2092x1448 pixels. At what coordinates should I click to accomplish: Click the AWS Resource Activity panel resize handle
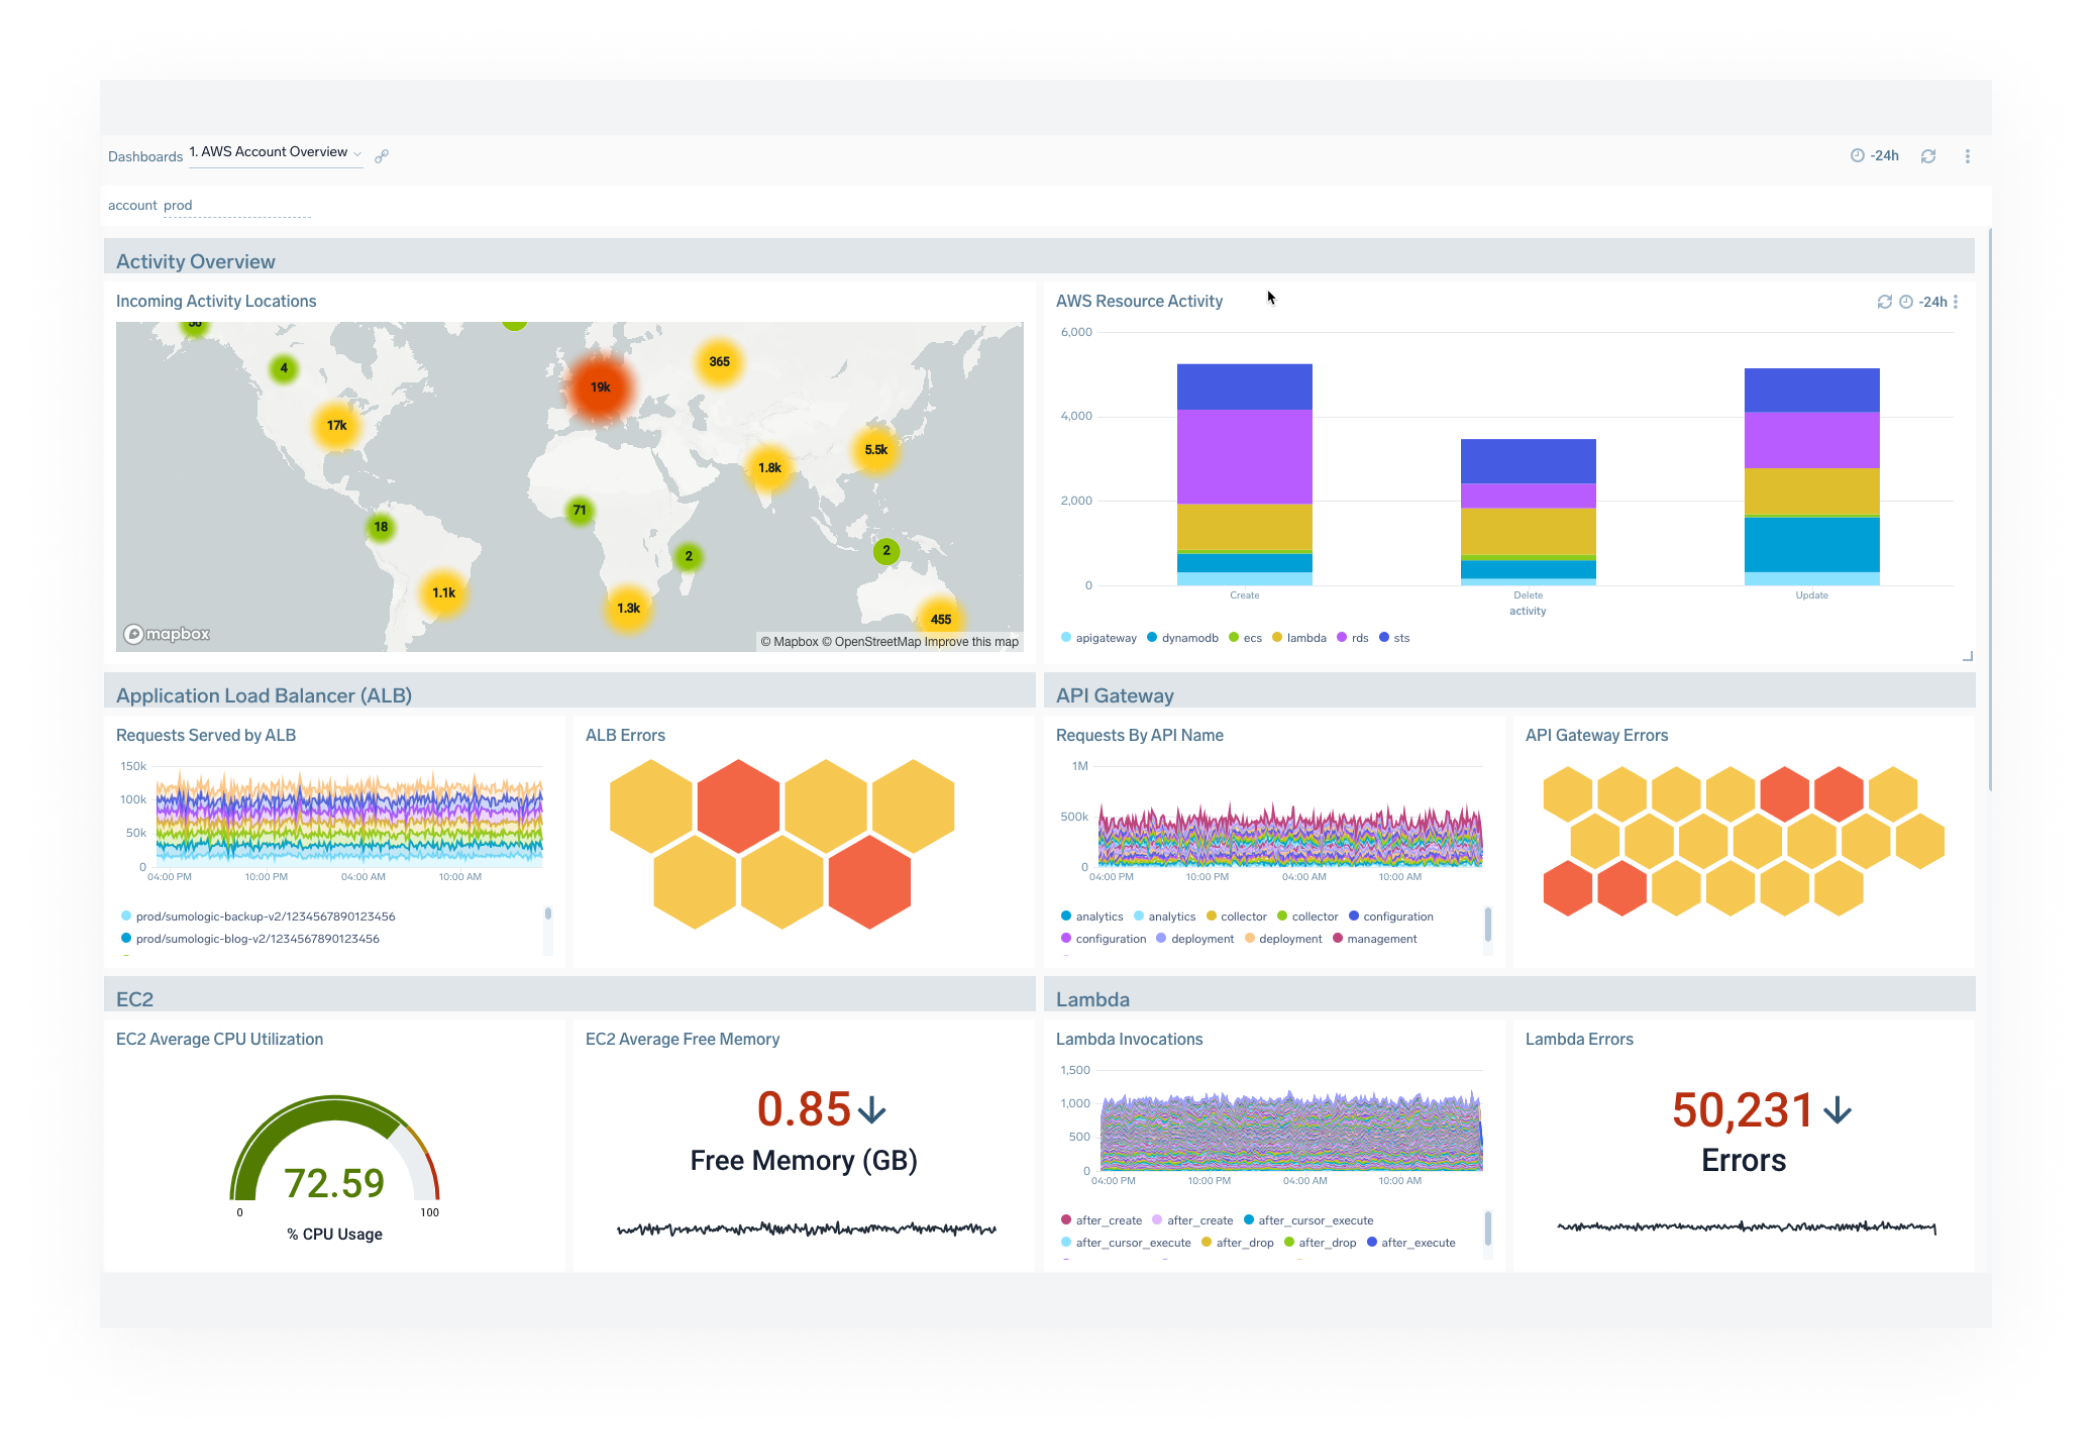click(x=1967, y=656)
